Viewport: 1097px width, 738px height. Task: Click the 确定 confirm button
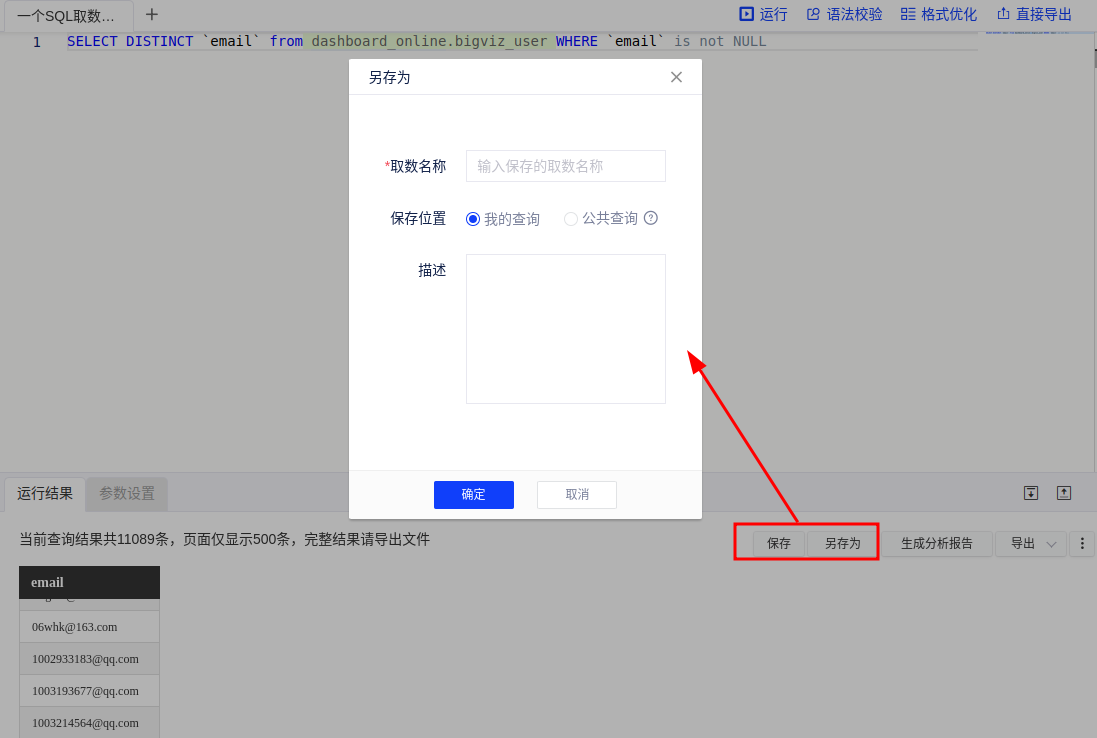473,495
